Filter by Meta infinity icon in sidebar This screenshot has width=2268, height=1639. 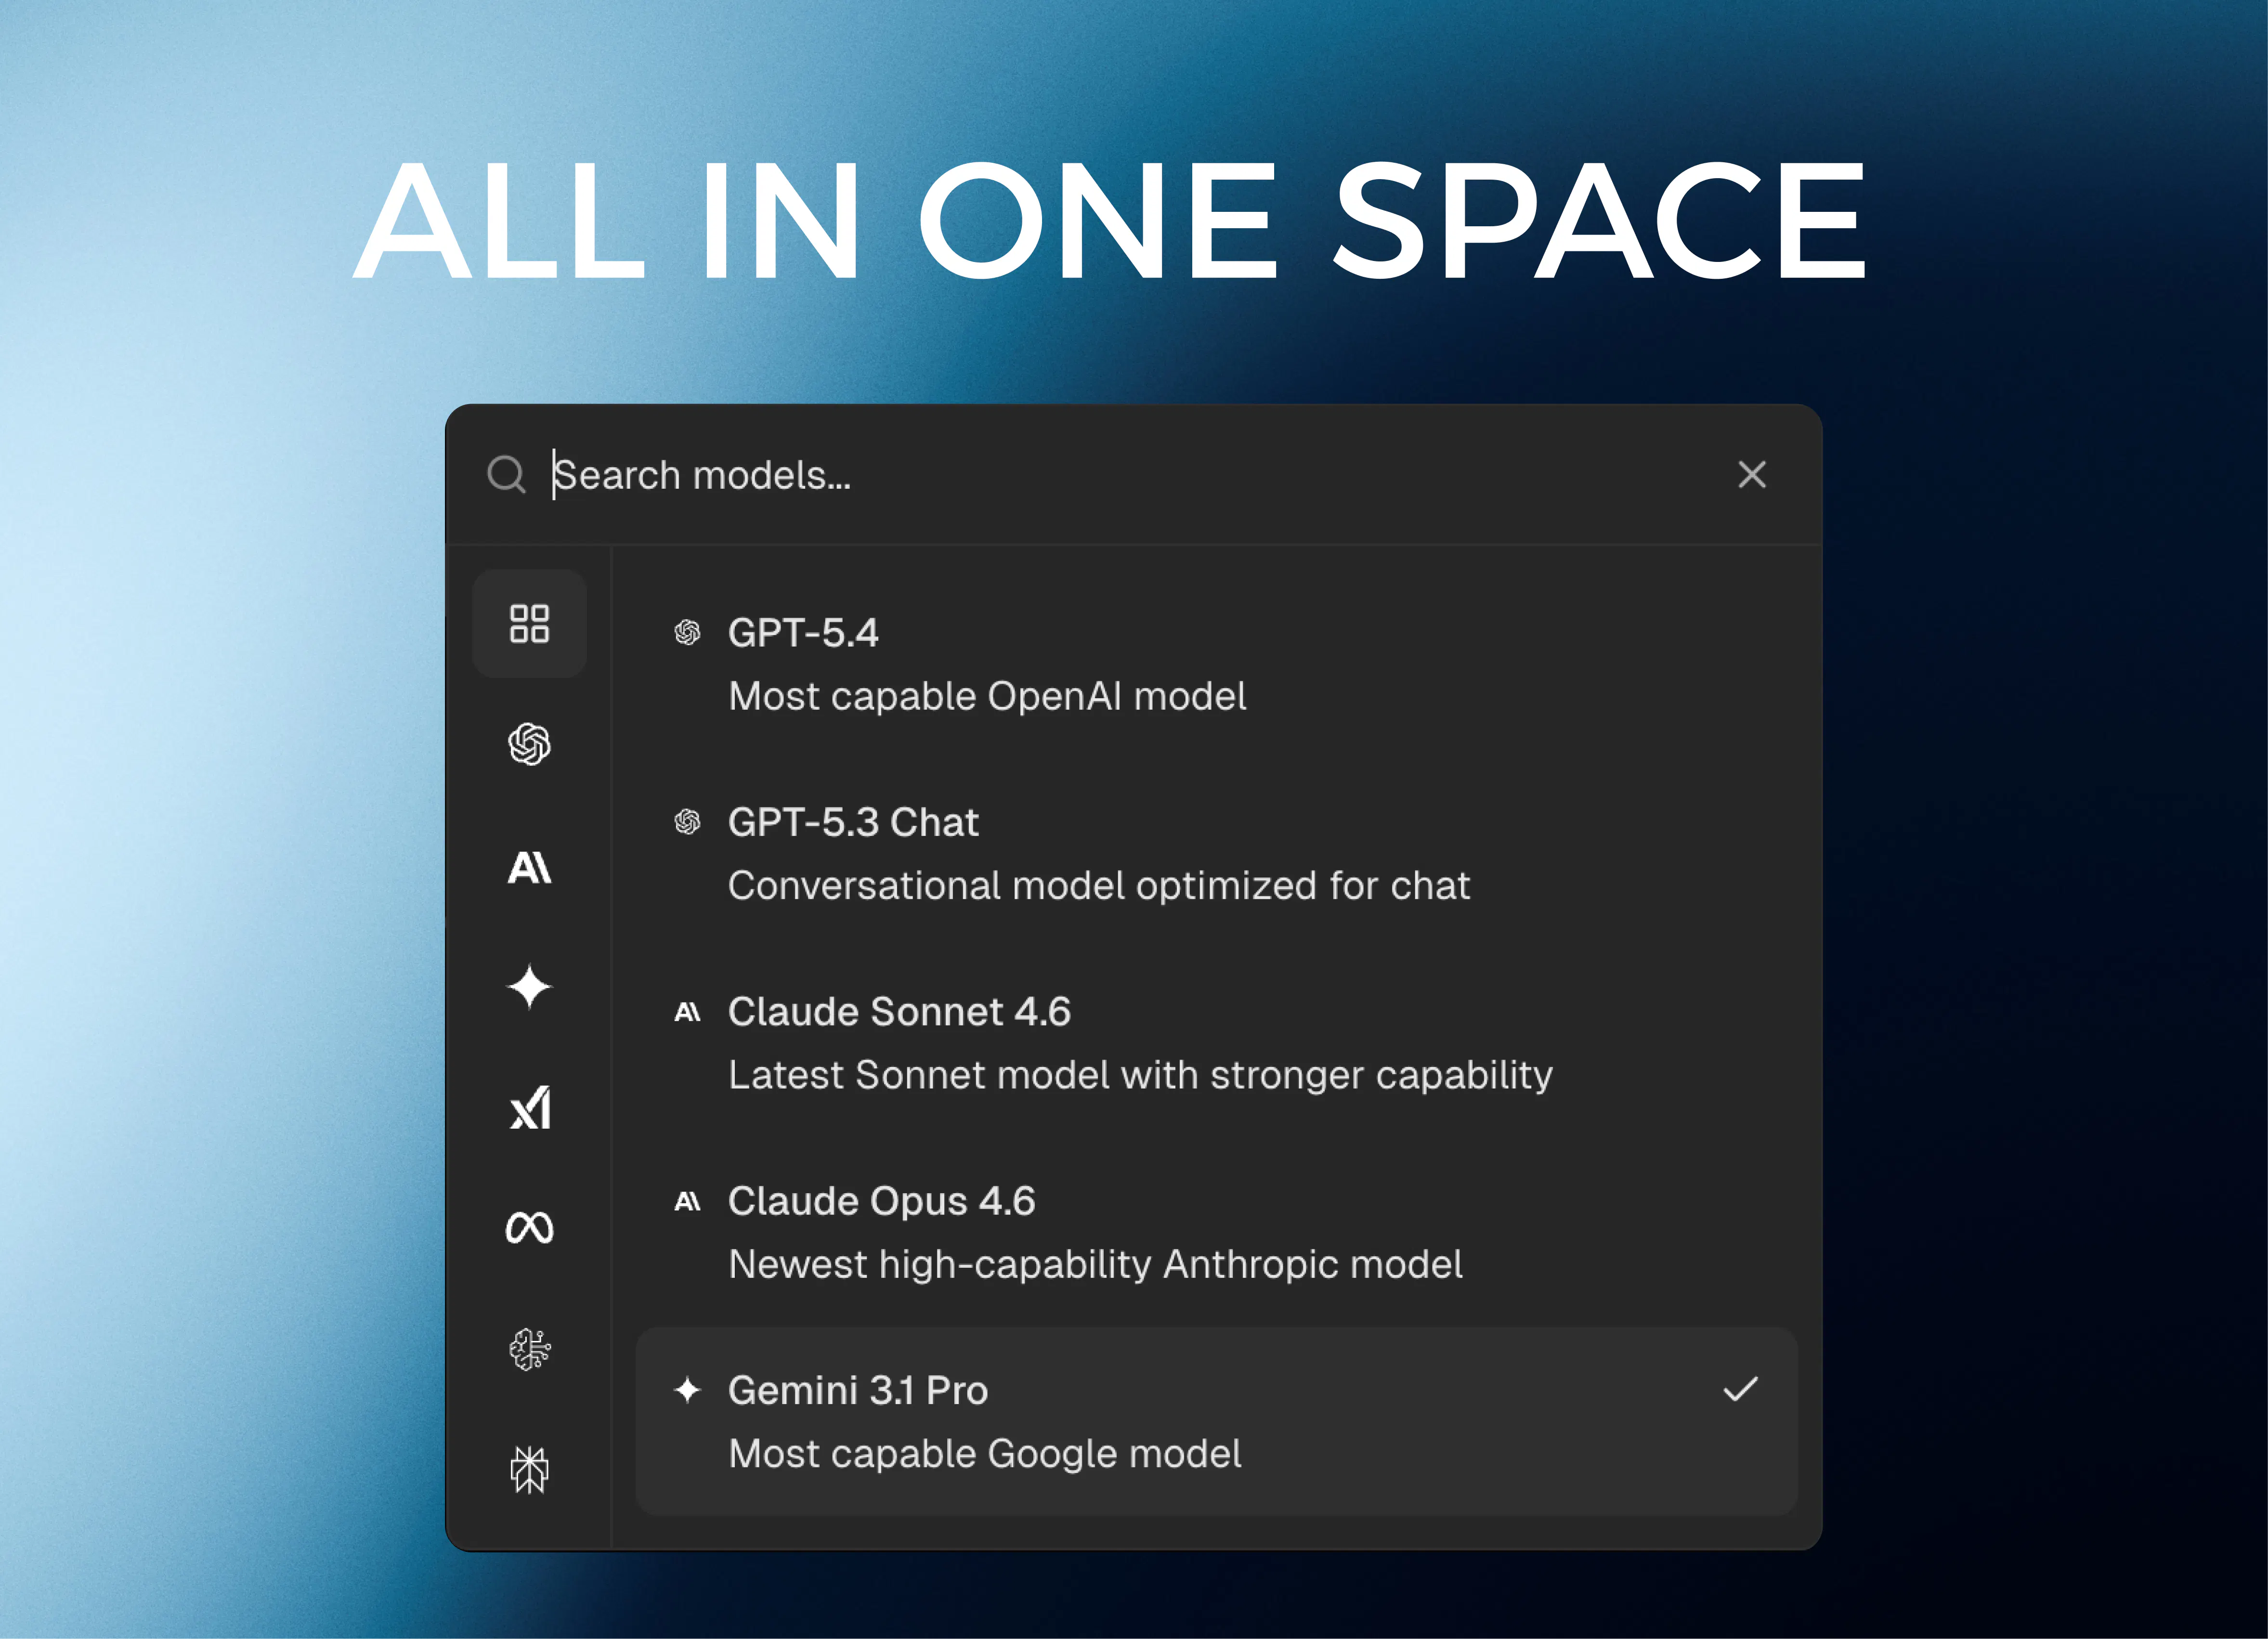tap(529, 1228)
